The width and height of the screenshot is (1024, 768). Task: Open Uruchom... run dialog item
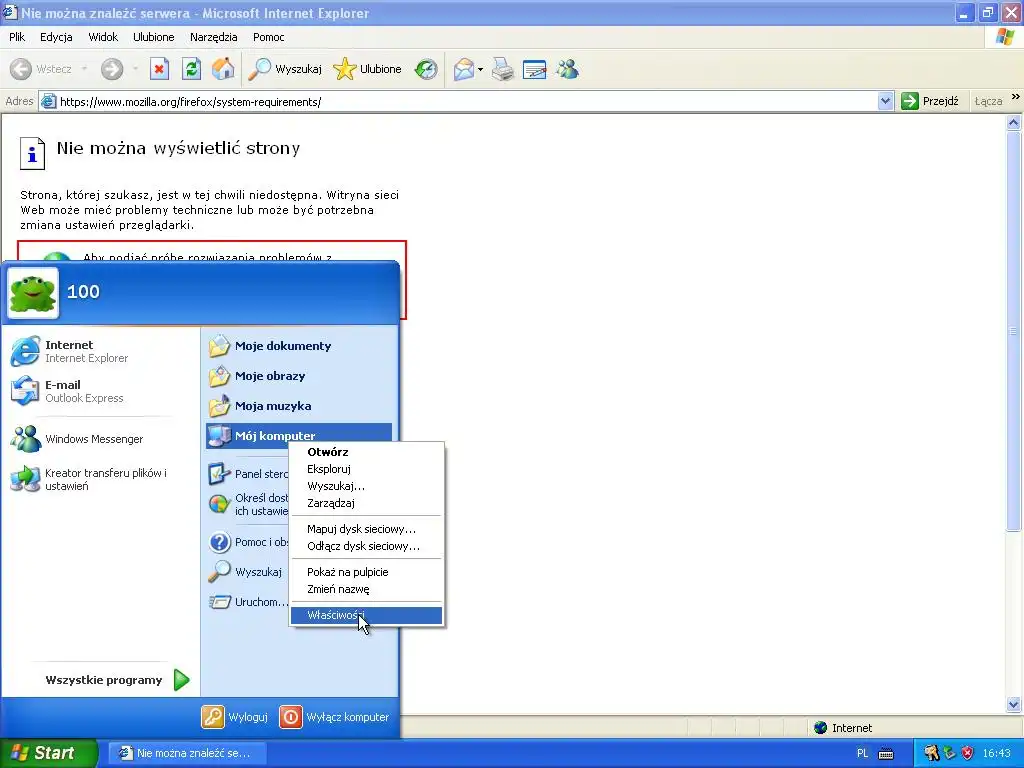[x=248, y=602]
